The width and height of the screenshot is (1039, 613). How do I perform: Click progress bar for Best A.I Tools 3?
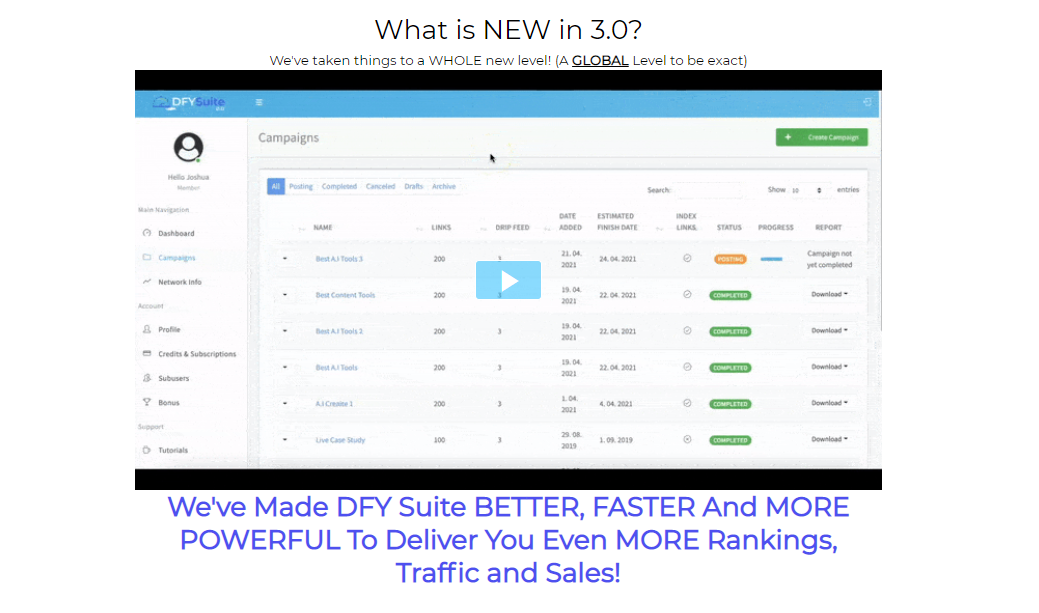[x=771, y=259]
